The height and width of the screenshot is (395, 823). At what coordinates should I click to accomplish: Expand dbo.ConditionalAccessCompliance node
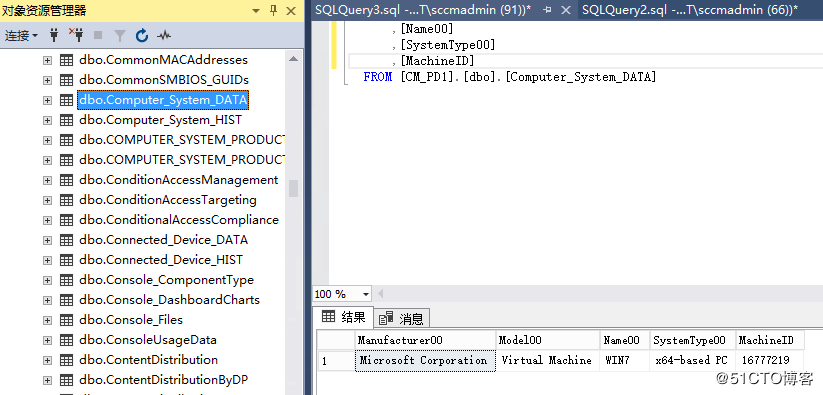pos(47,220)
